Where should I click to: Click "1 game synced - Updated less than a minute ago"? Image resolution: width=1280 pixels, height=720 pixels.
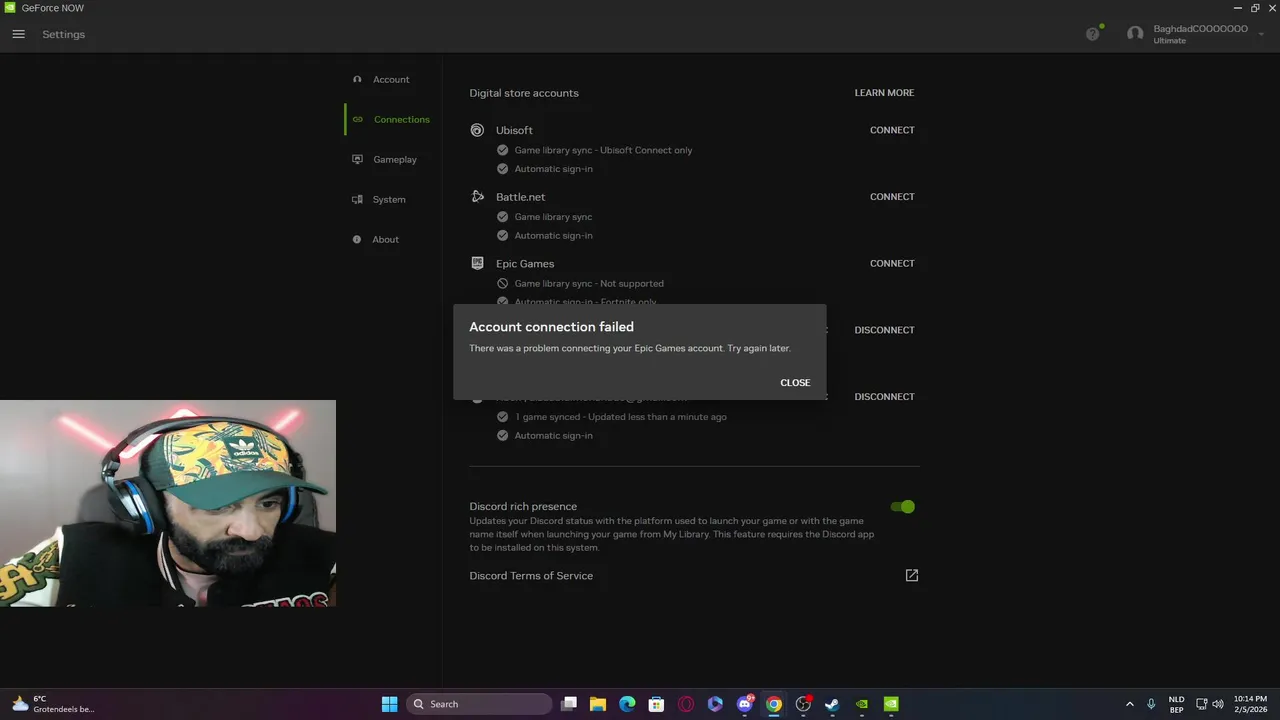click(621, 417)
